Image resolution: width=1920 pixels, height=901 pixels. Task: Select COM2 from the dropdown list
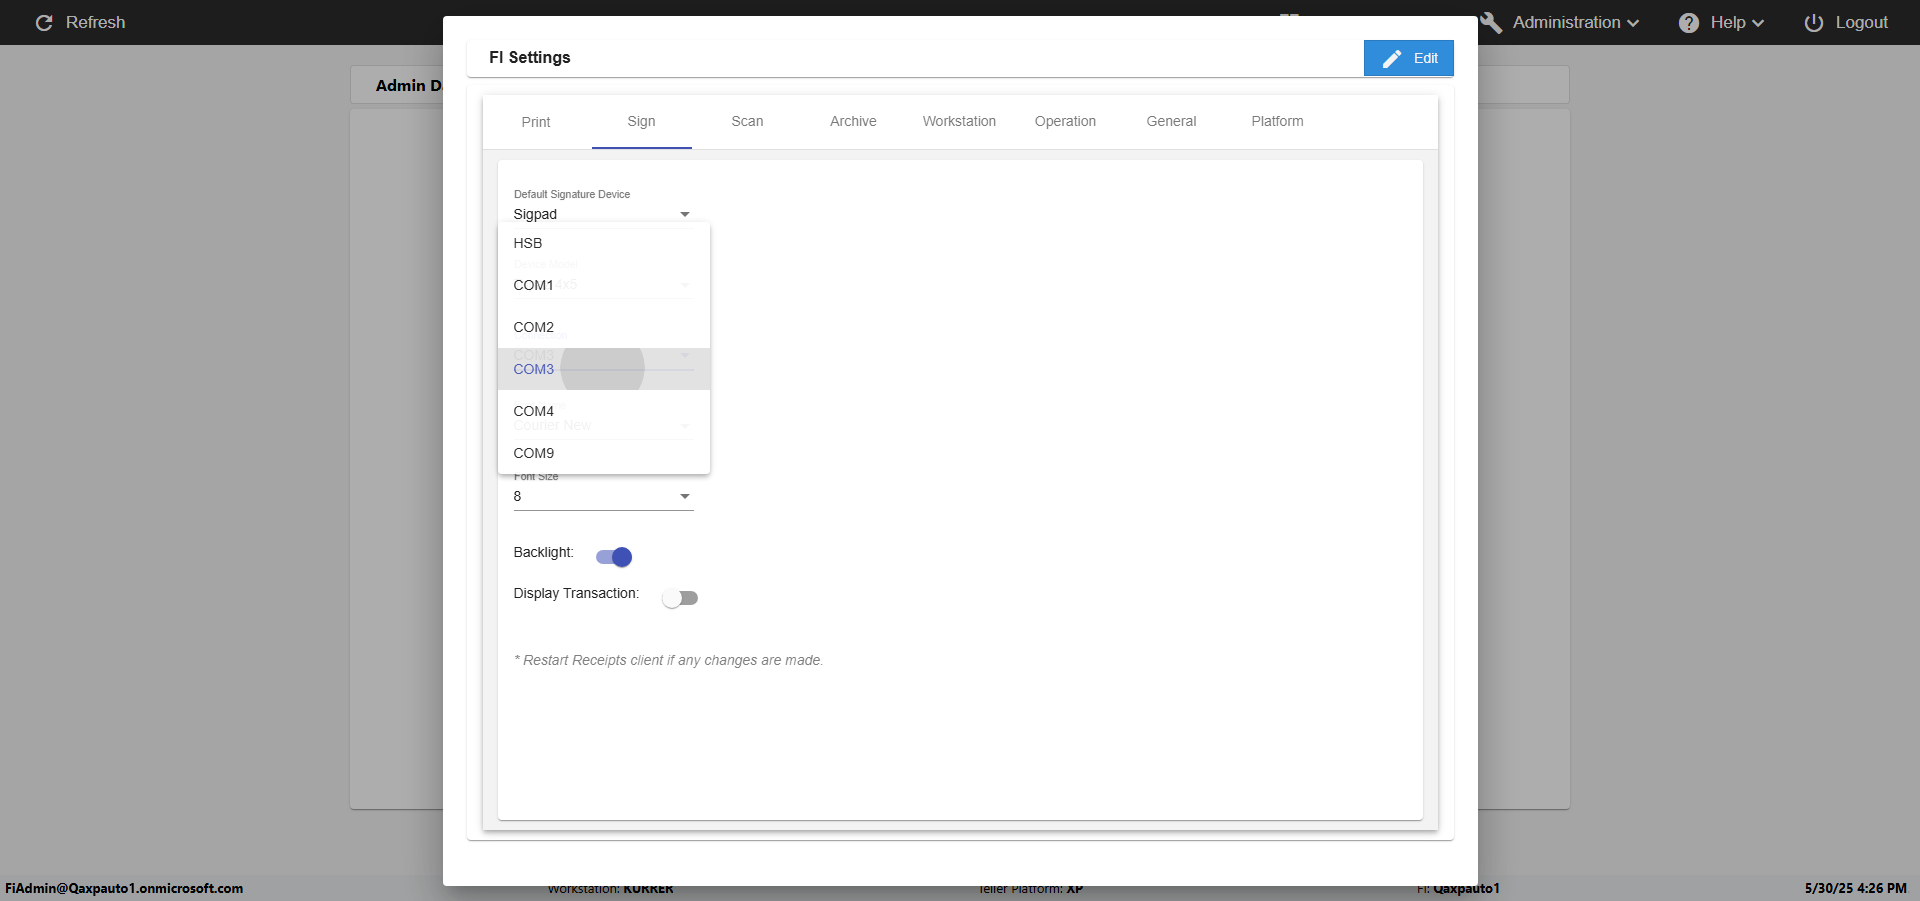604,327
